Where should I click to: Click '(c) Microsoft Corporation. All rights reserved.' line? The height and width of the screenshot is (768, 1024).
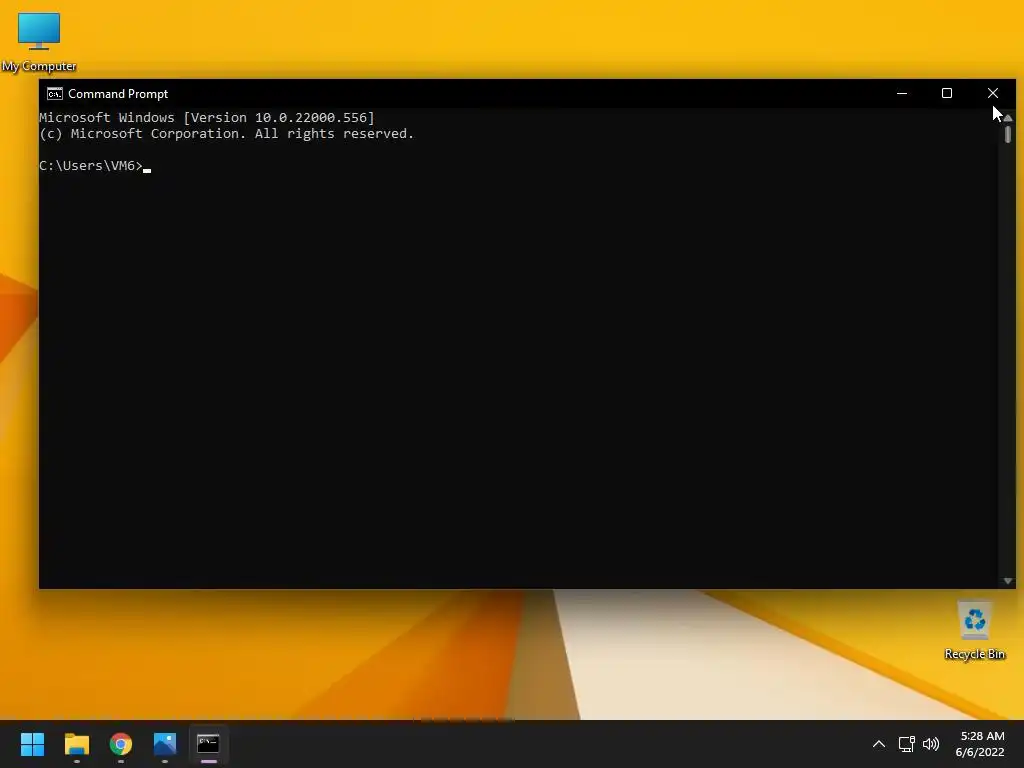226,134
